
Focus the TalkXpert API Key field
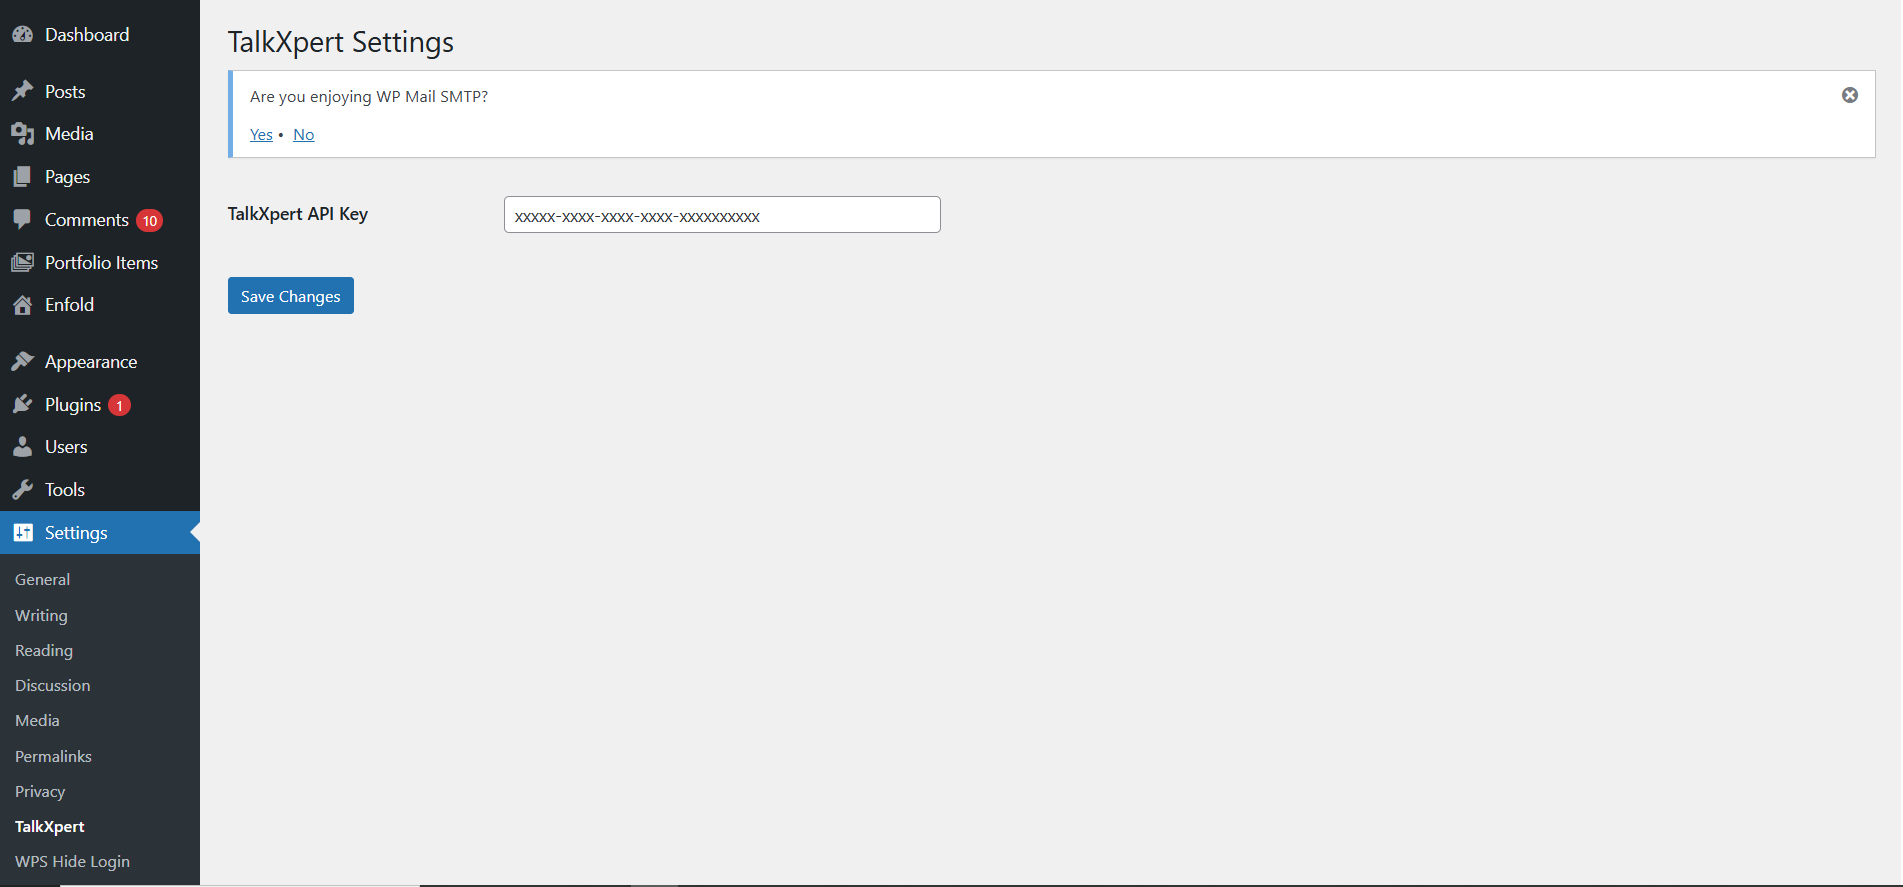pos(722,215)
